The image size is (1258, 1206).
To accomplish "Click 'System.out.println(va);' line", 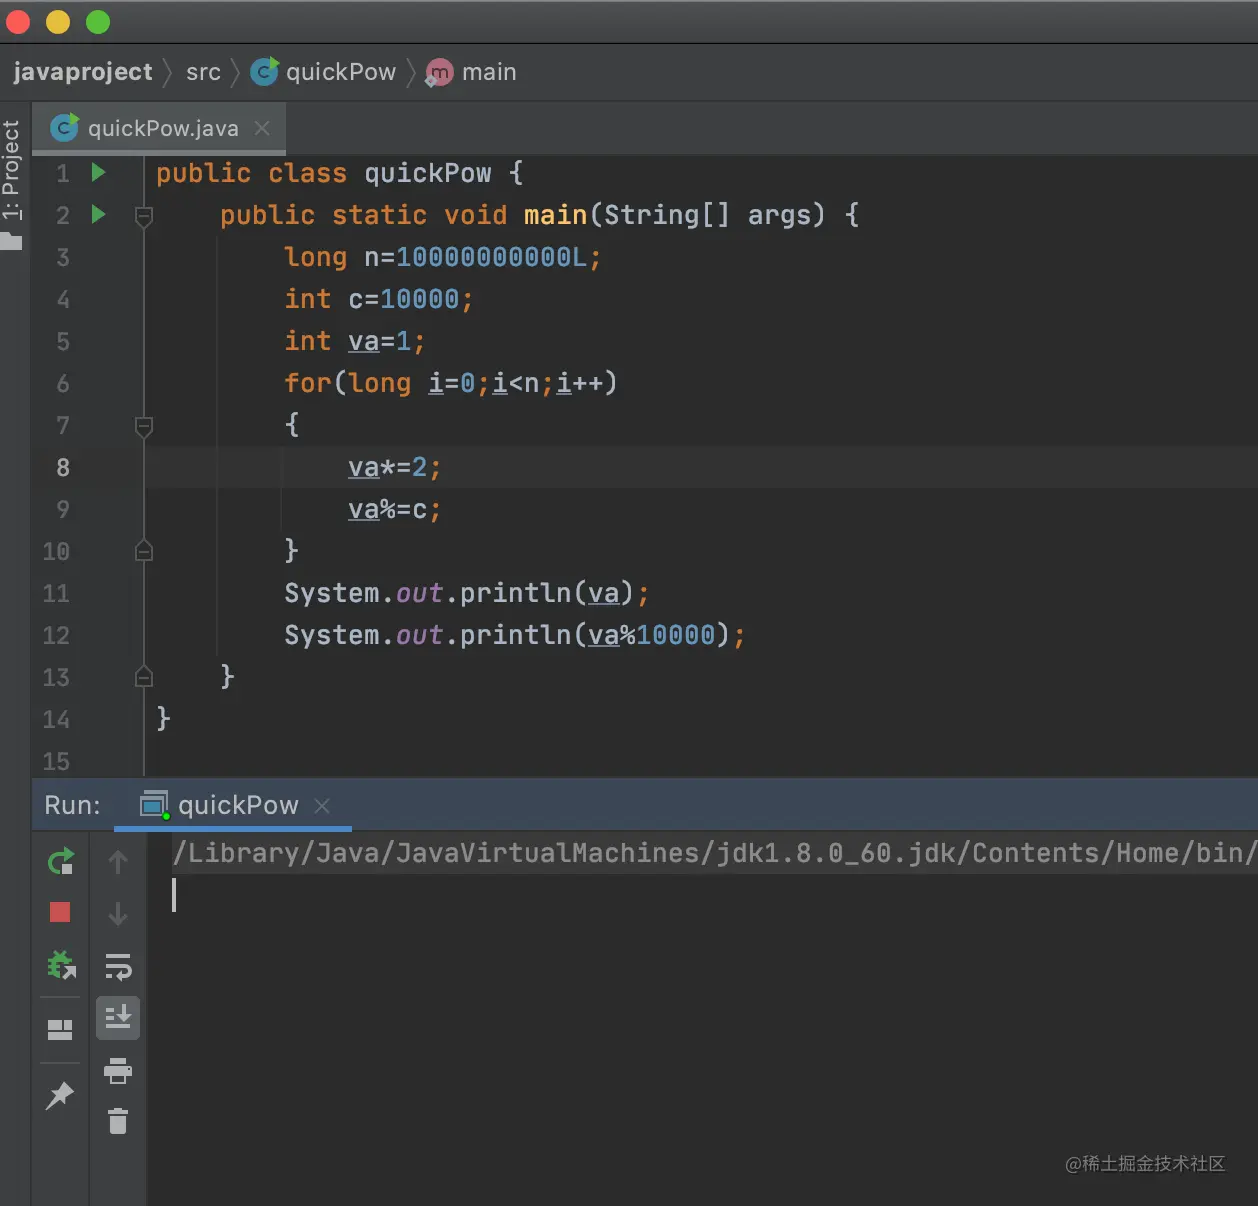I will pos(467,593).
